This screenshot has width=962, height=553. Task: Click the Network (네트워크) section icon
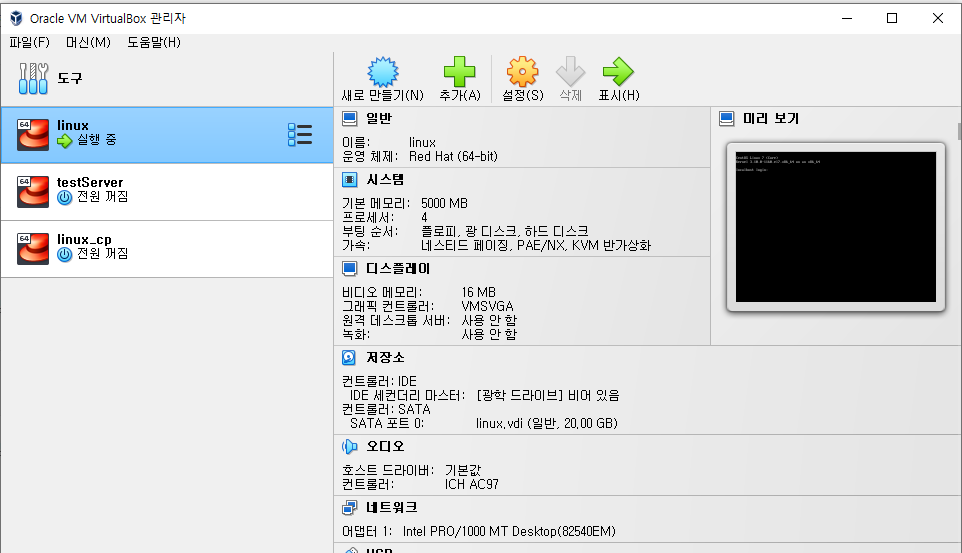tap(349, 508)
